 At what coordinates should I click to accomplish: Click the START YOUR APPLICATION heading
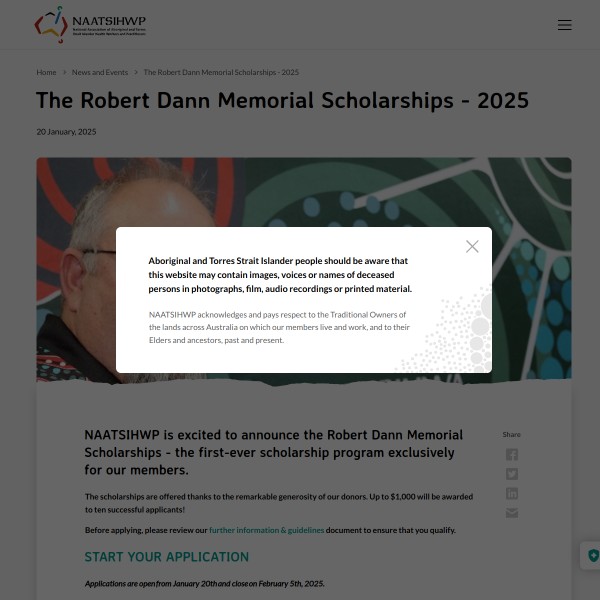(x=166, y=557)
